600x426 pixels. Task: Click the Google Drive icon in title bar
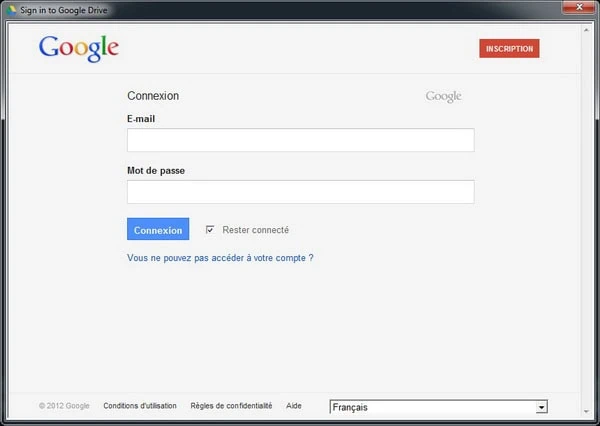(x=12, y=9)
